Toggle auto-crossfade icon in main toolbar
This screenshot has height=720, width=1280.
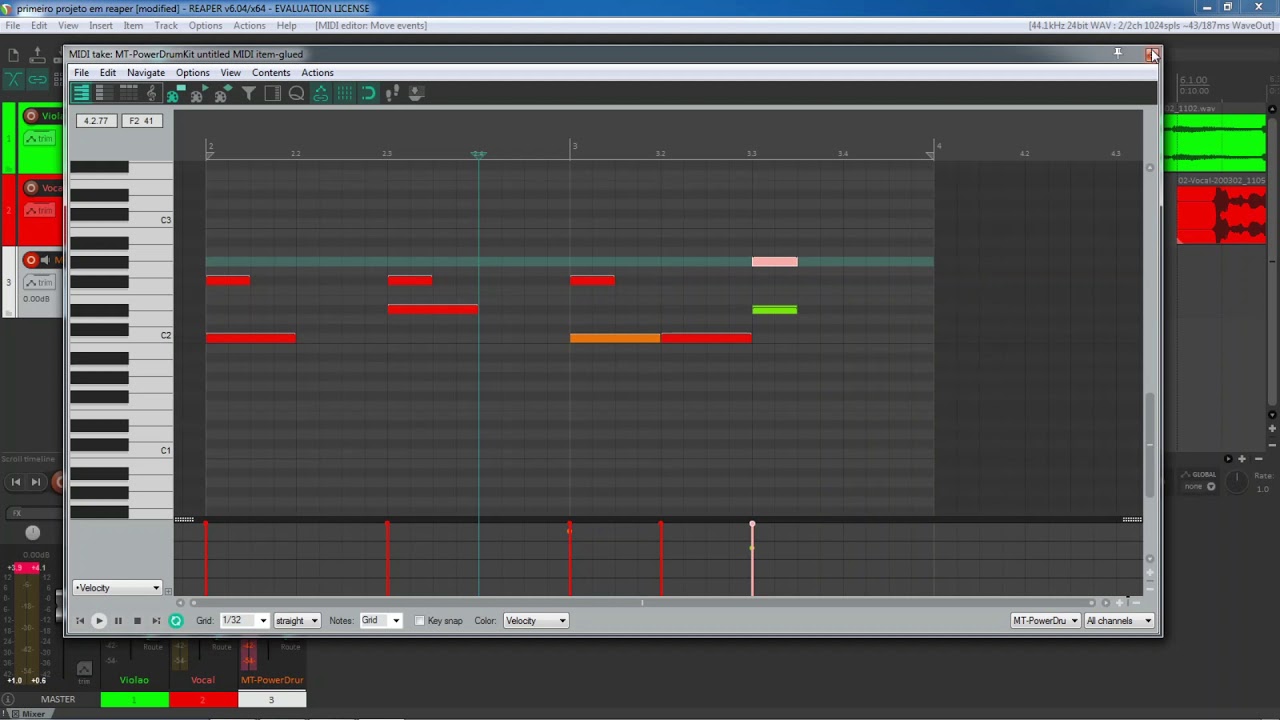(x=13, y=79)
